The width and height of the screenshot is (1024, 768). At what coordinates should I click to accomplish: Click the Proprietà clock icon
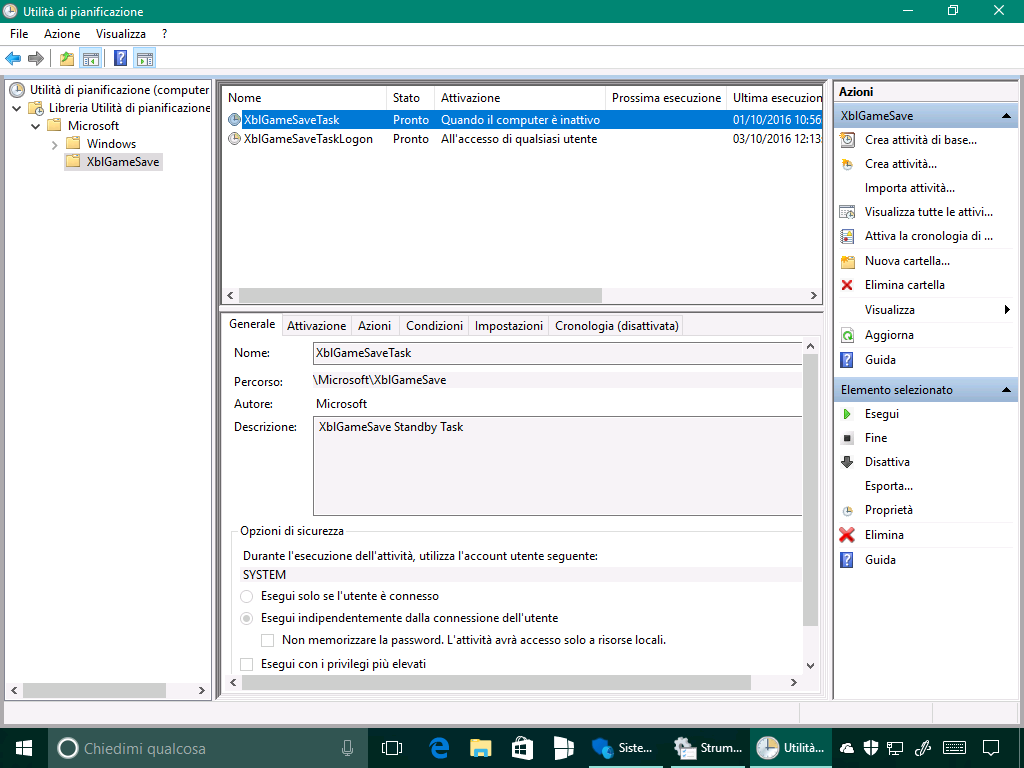(x=847, y=511)
